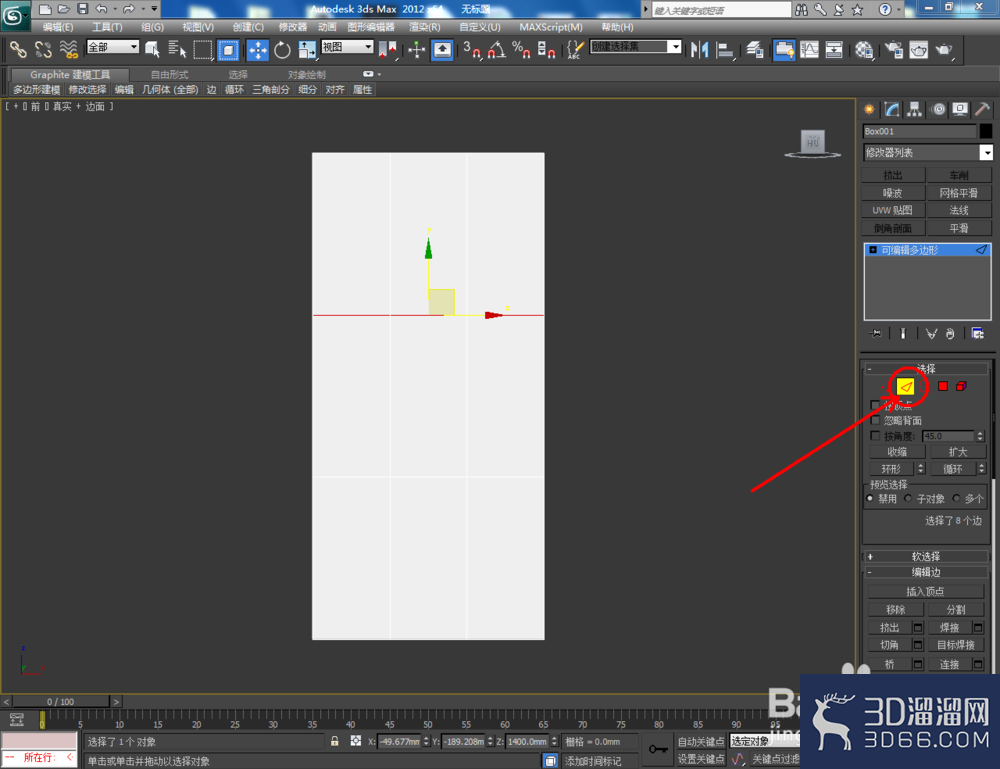Click the black object color swatch
This screenshot has height=769, width=1000.
click(x=985, y=131)
